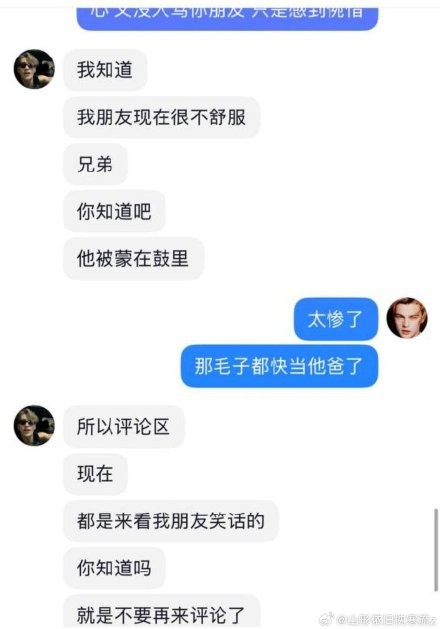Click the vertical scrollbar thumb
Viewport: 440px width, 629px height.
pyautogui.click(x=436, y=550)
